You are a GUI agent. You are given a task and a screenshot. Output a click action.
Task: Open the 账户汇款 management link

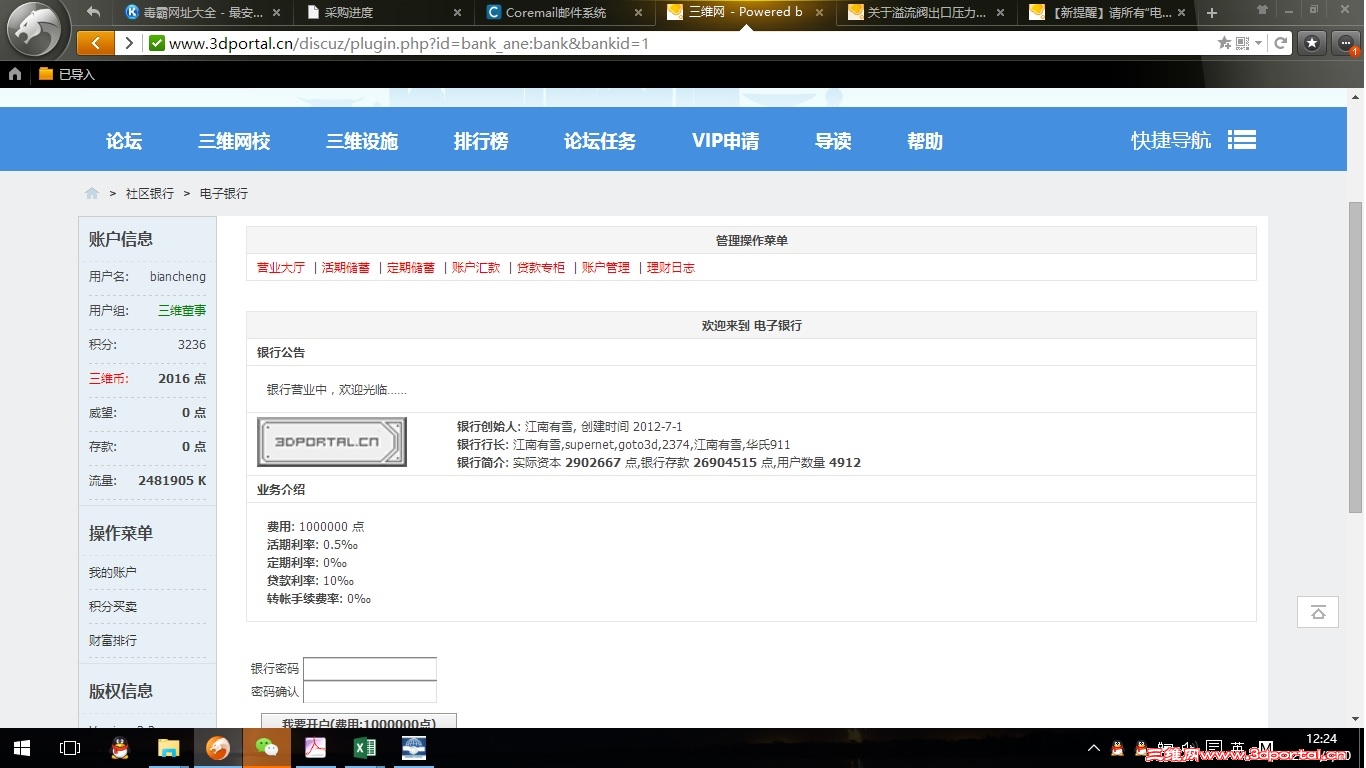click(476, 268)
